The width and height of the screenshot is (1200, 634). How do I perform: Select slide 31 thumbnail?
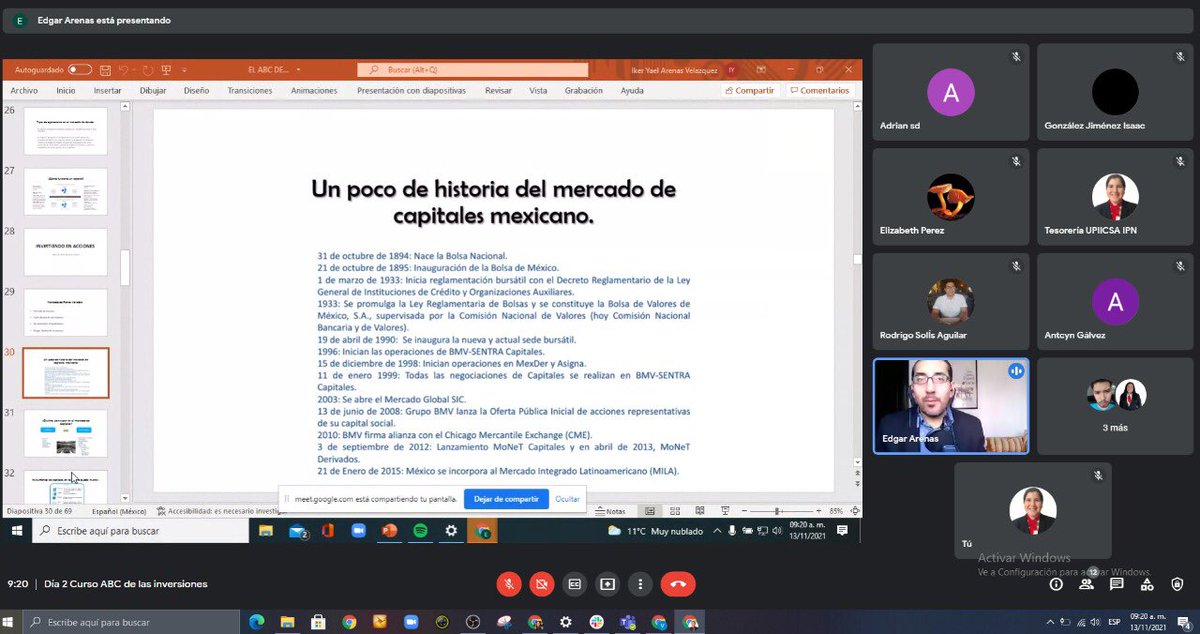65,433
